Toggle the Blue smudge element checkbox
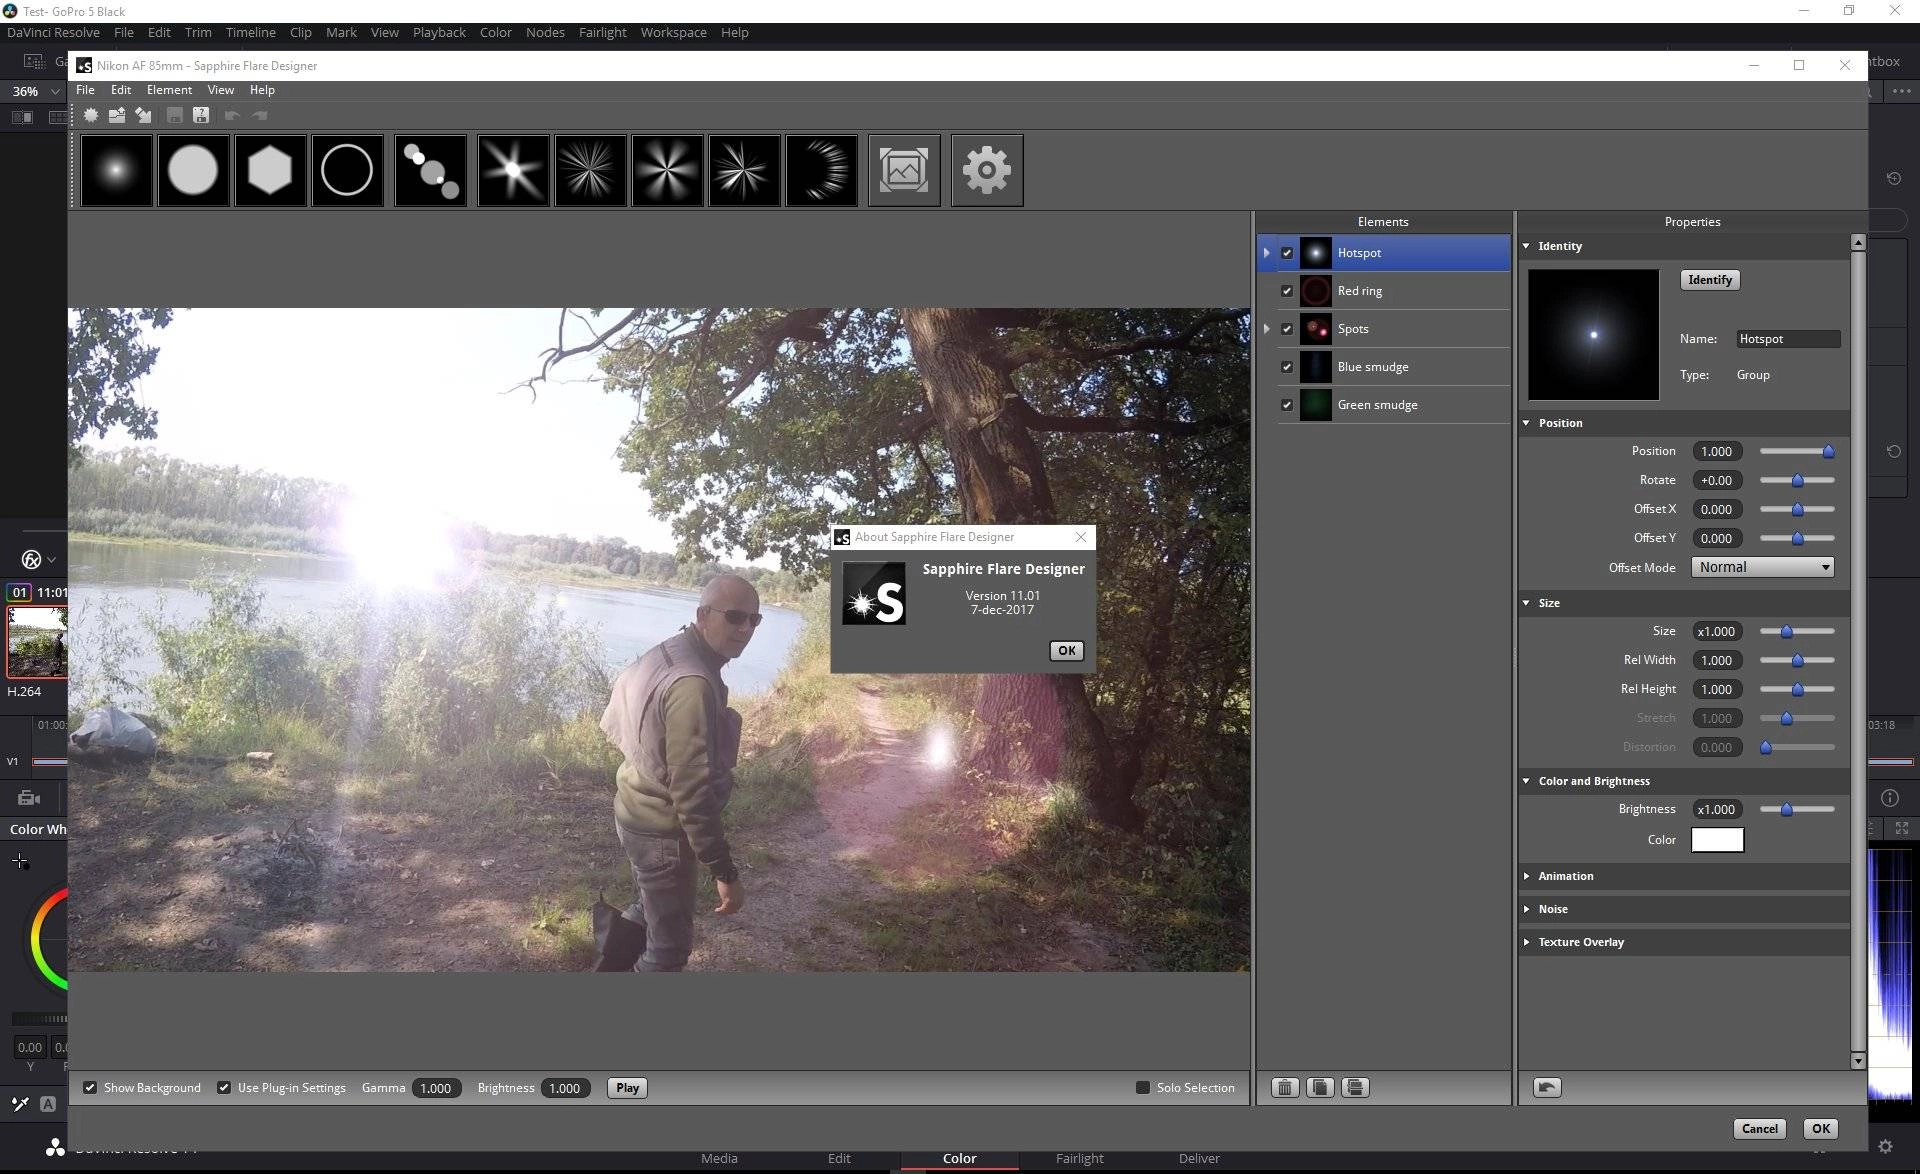The image size is (1920, 1174). click(x=1287, y=367)
